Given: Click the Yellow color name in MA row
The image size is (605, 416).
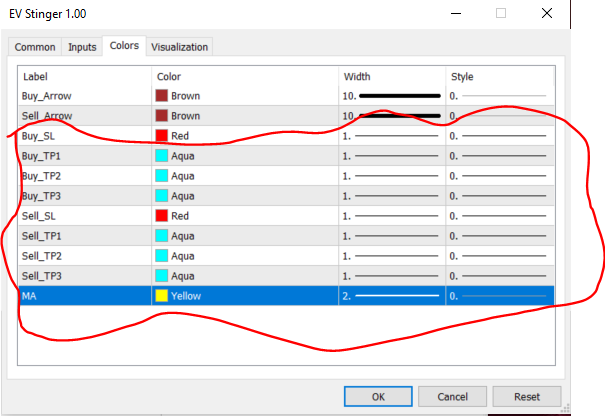Looking at the screenshot, I should [186, 296].
